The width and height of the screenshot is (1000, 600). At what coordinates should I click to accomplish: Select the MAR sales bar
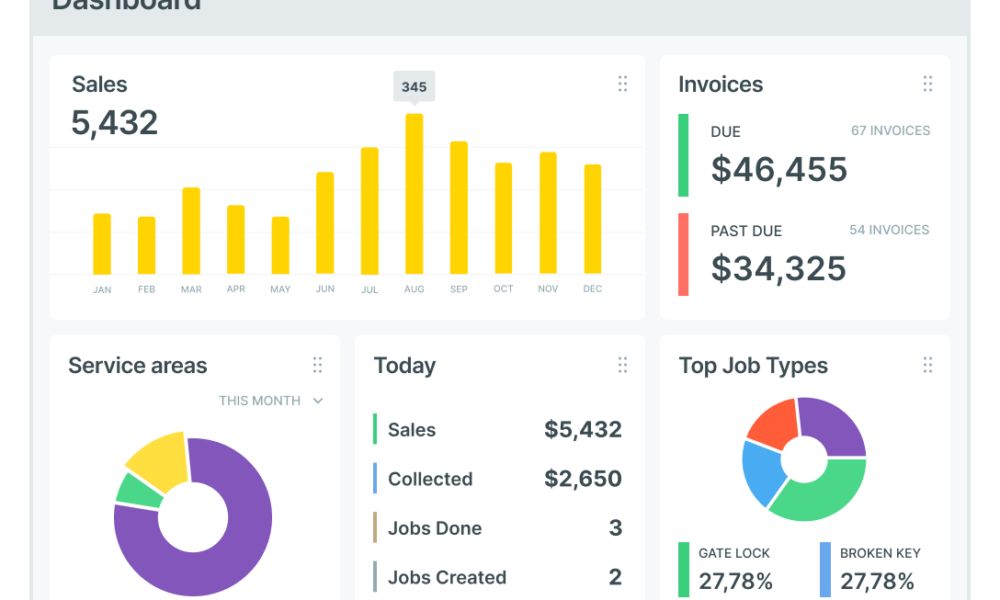tap(191, 231)
